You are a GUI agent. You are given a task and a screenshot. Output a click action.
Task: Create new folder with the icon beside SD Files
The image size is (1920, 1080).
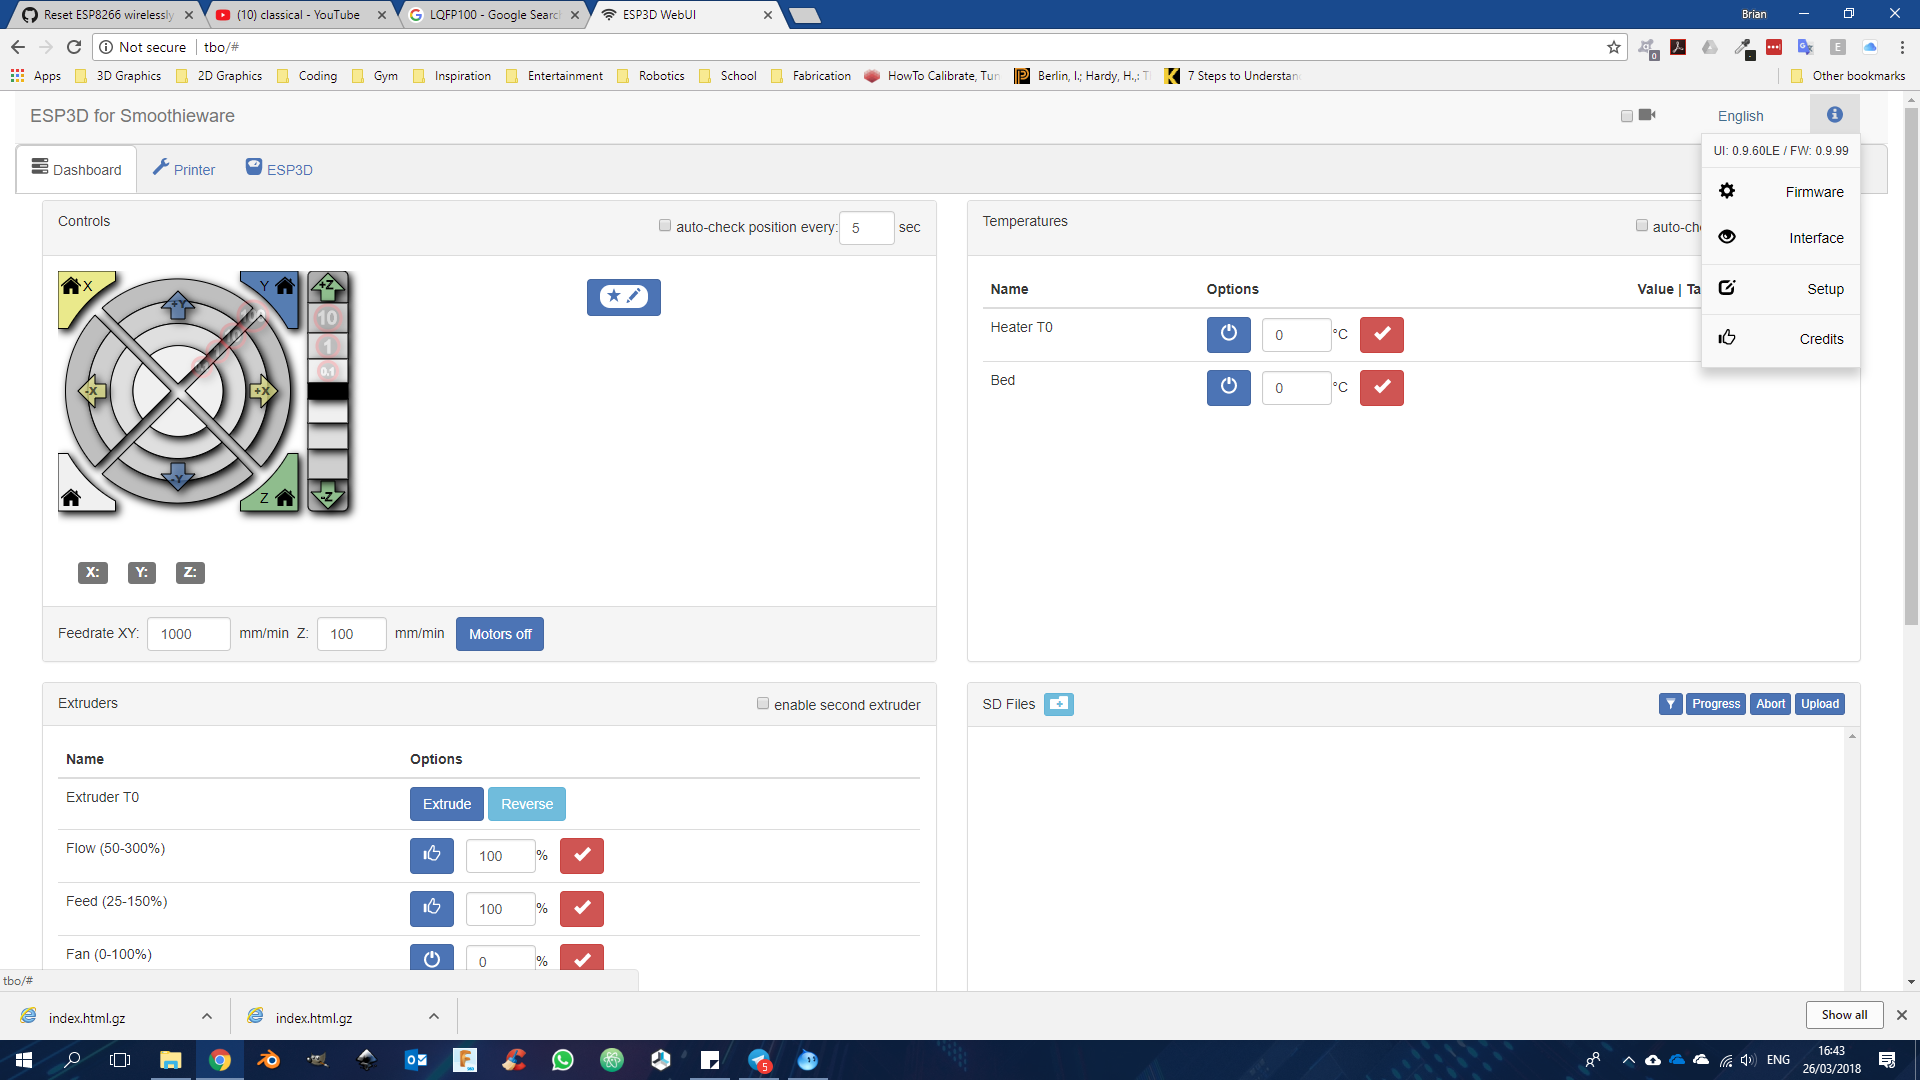(1058, 704)
